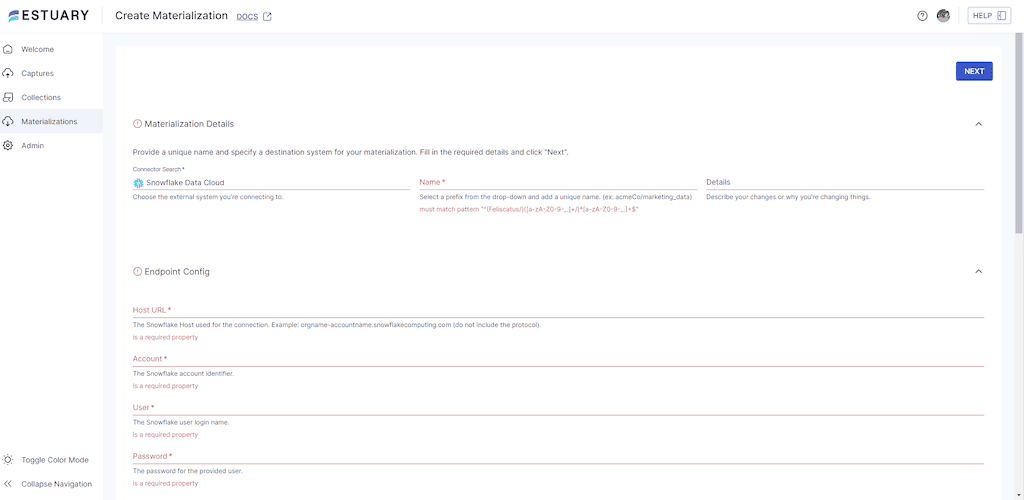Click the Account input field
The image size is (1024, 500).
pos(558,359)
